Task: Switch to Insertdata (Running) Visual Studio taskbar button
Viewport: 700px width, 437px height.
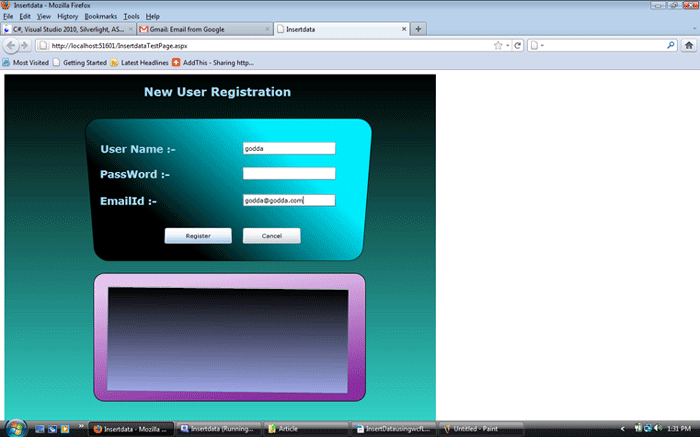Action: coord(218,429)
